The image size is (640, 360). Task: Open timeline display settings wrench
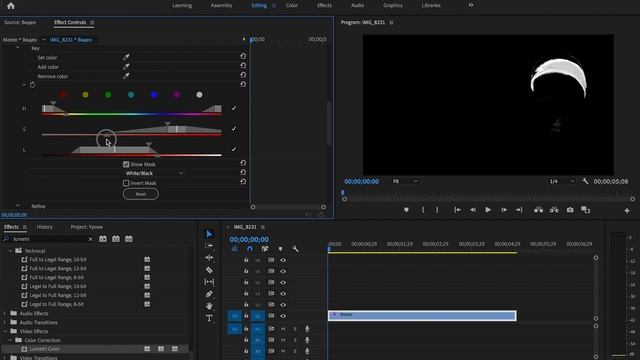[295, 249]
